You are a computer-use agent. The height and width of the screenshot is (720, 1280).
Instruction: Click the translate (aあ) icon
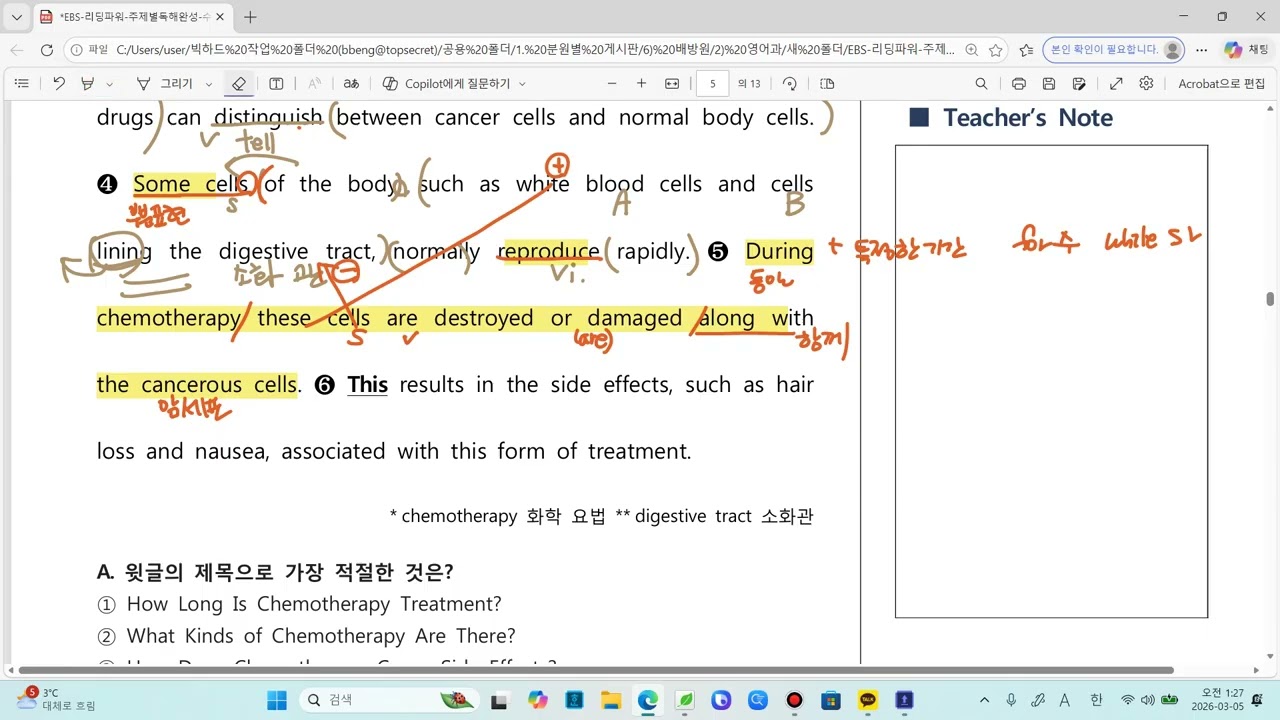click(351, 84)
